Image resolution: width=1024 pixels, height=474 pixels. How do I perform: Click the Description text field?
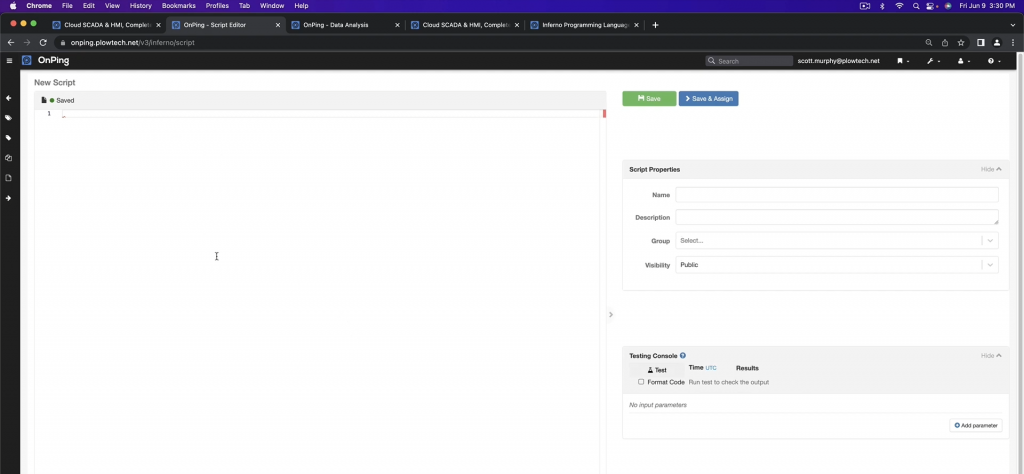coord(837,217)
